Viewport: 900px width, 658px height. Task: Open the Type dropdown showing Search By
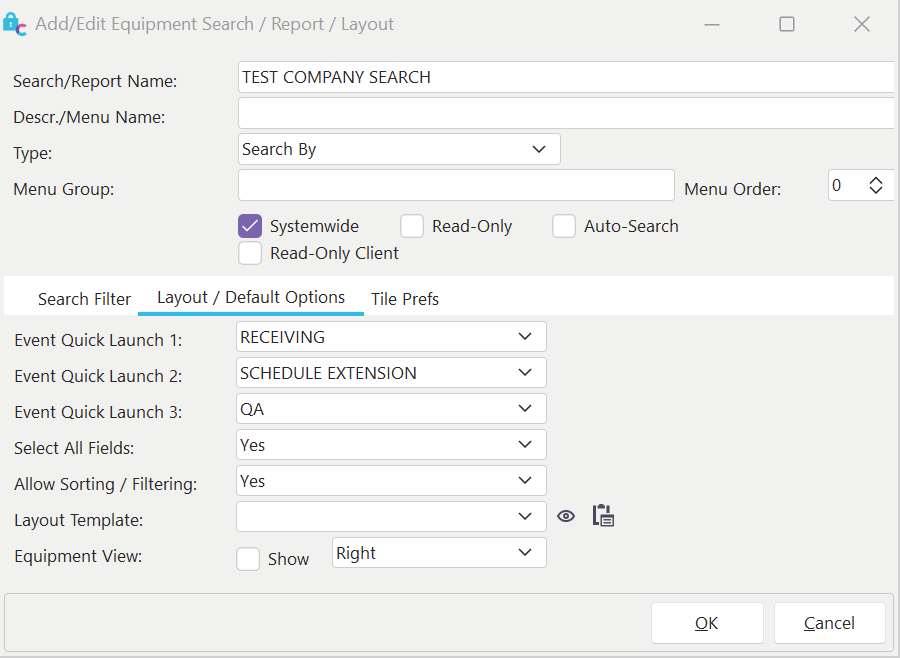(399, 149)
